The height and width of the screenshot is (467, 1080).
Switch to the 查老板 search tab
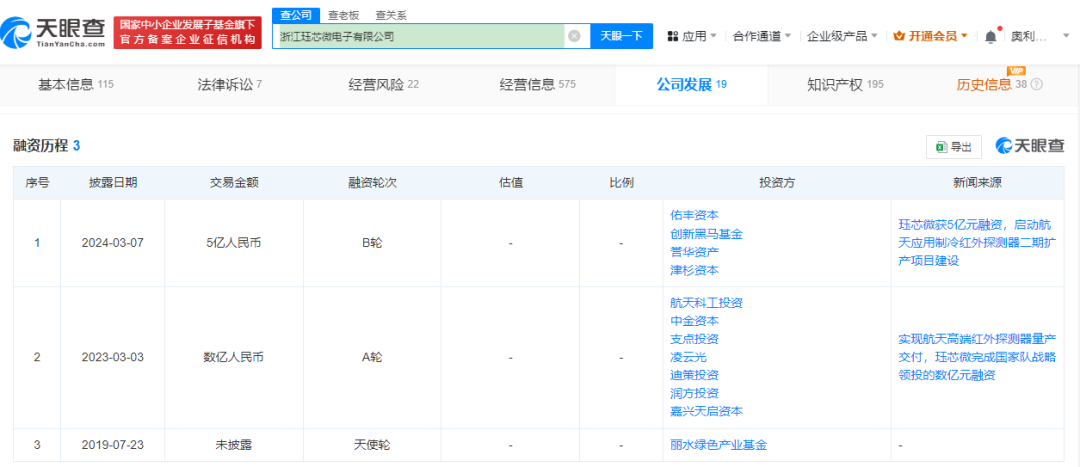pos(343,15)
